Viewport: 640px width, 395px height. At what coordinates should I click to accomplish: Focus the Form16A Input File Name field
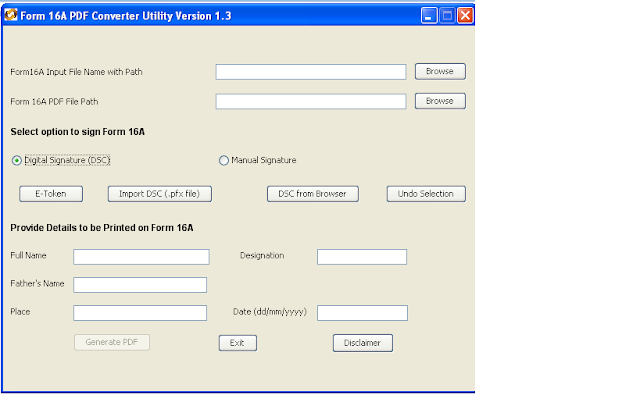[311, 72]
